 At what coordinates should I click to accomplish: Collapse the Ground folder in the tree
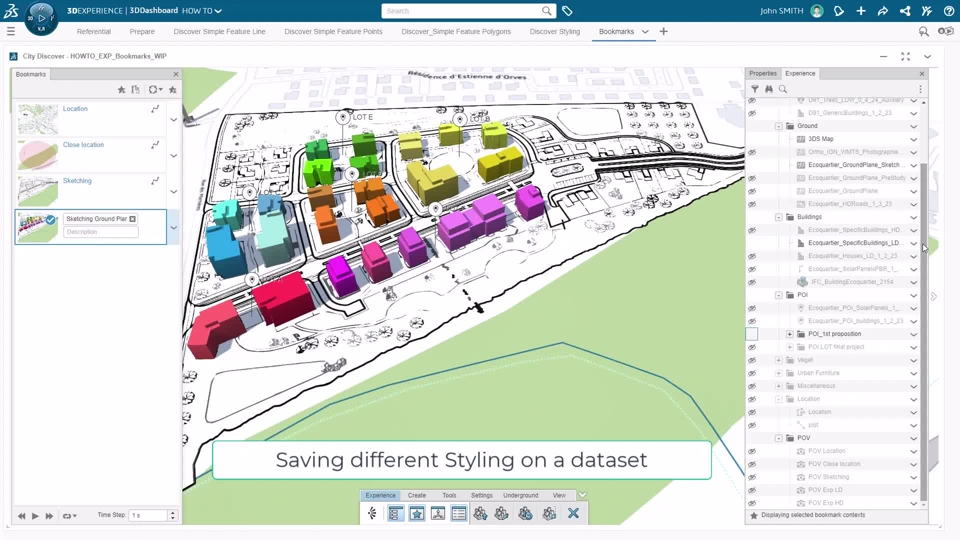pos(779,126)
